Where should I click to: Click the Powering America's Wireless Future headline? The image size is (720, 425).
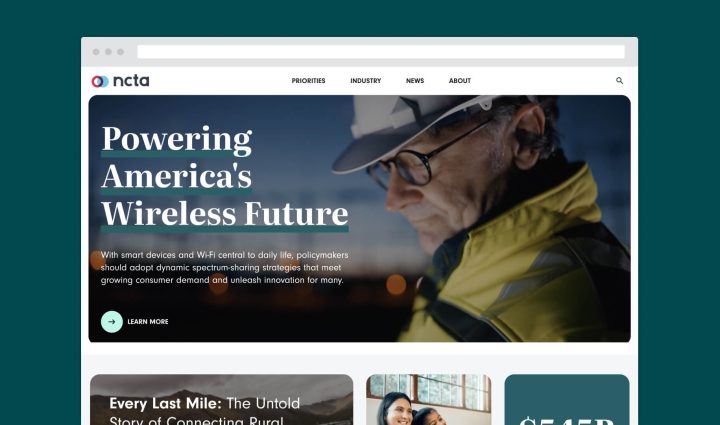coord(225,176)
